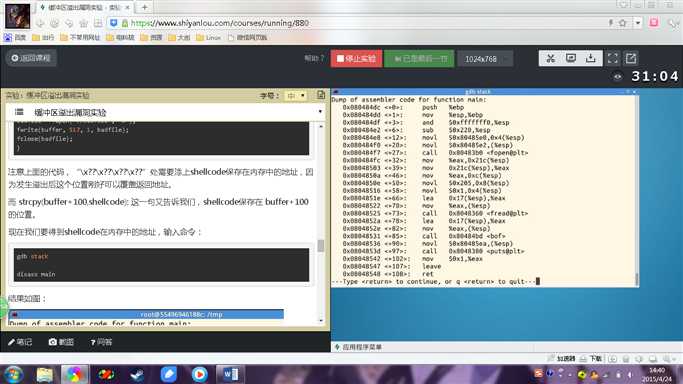Click the gdb terminal title bar

click(484, 91)
